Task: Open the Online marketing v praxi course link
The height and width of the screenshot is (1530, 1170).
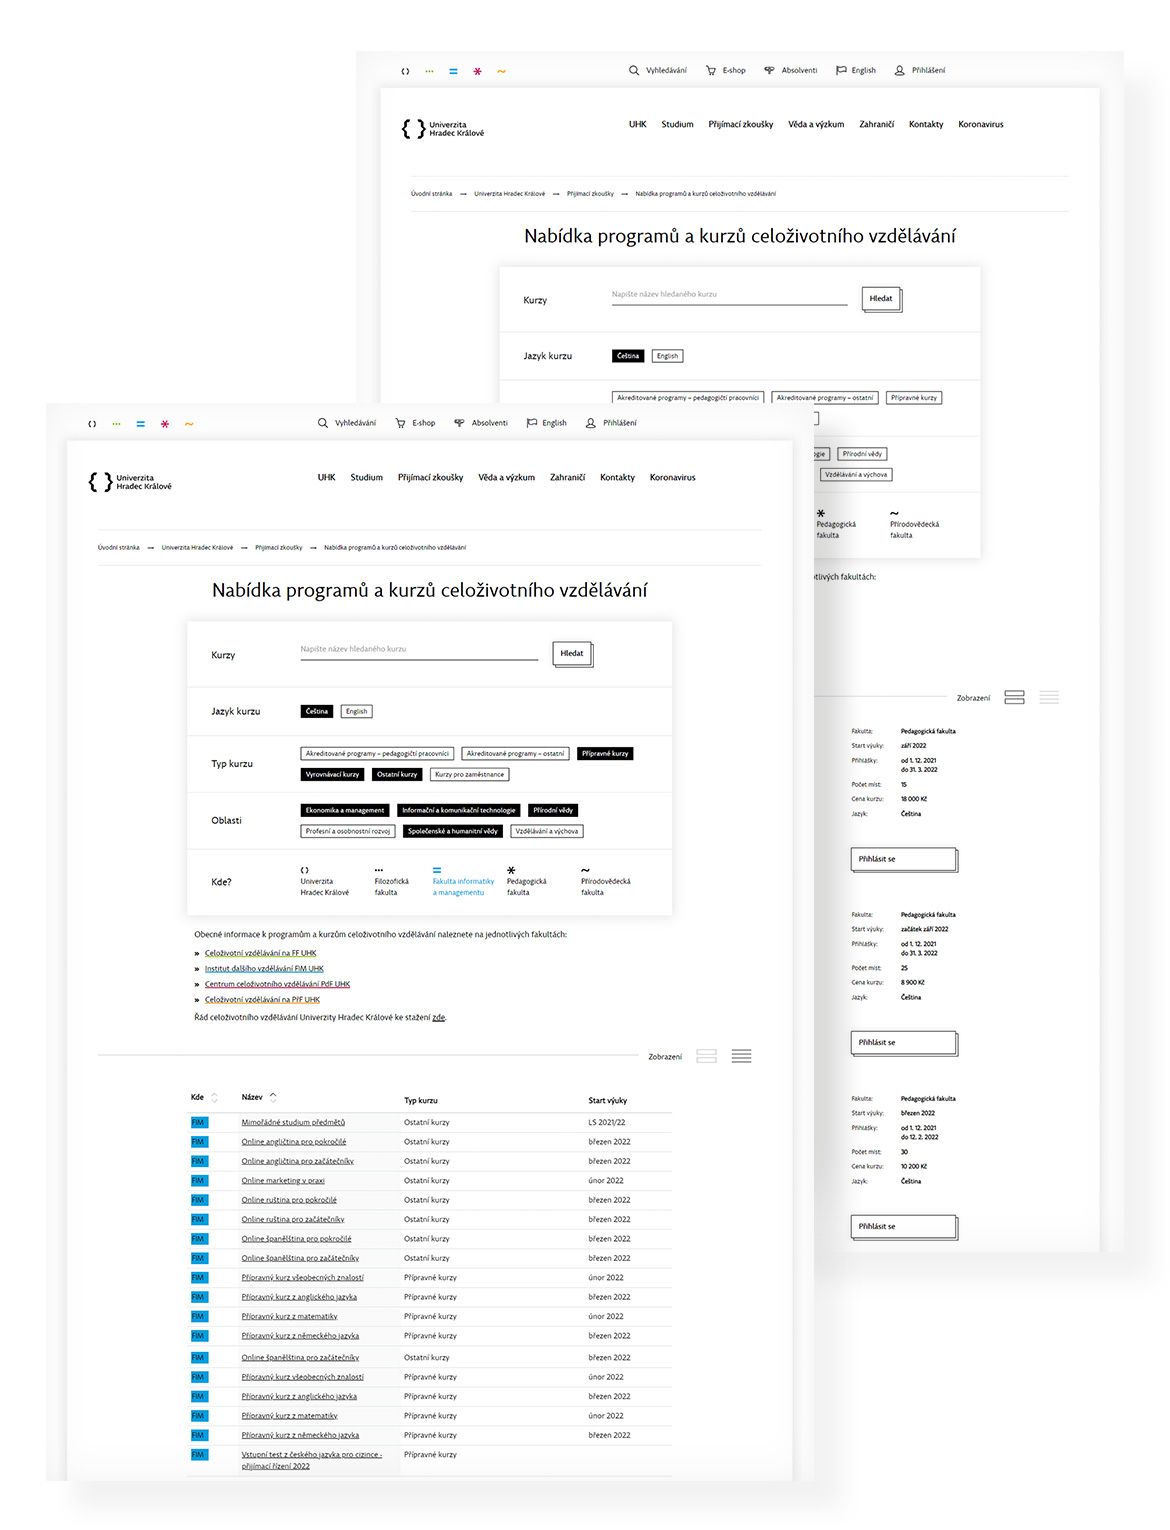Action: pos(283,1181)
